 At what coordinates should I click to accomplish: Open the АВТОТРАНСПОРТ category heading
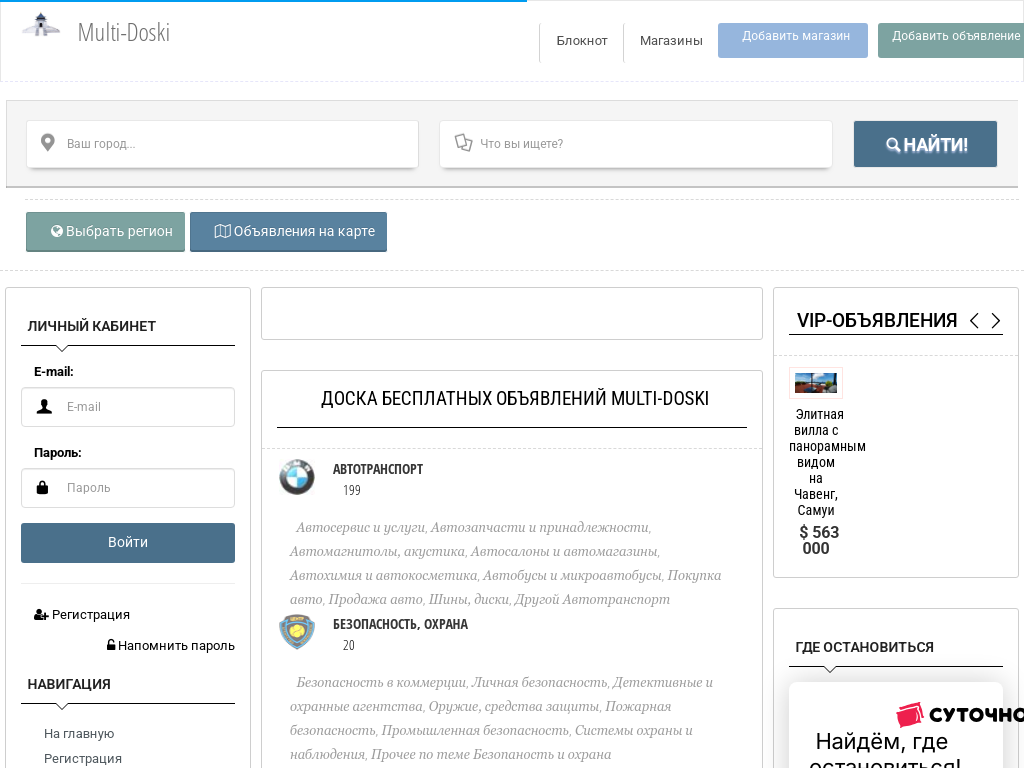pos(378,469)
